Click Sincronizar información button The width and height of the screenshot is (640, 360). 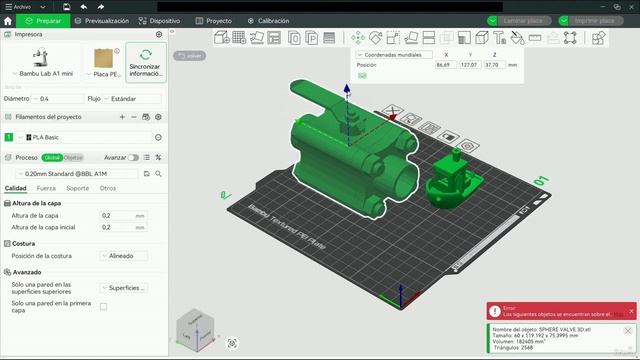[x=146, y=62]
